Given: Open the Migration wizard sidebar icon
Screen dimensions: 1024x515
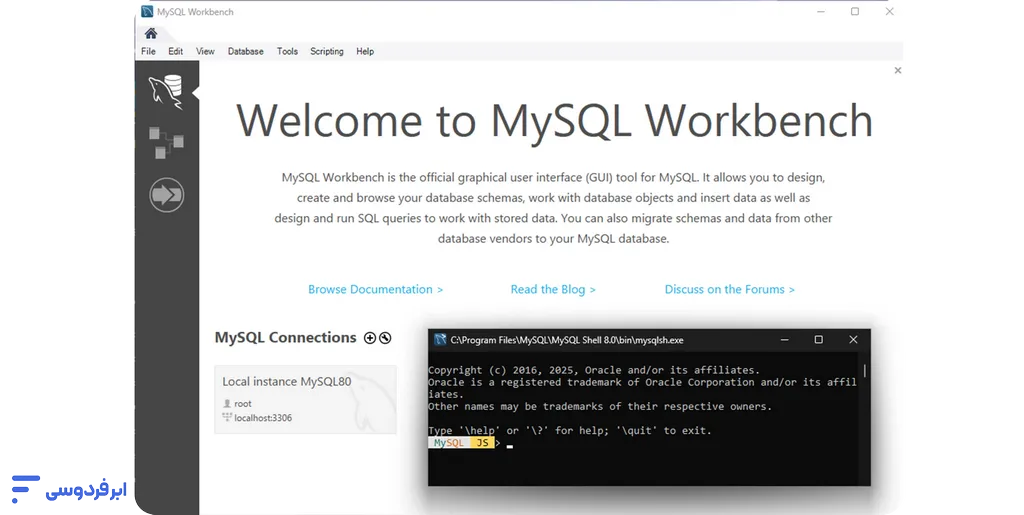Looking at the screenshot, I should (167, 195).
